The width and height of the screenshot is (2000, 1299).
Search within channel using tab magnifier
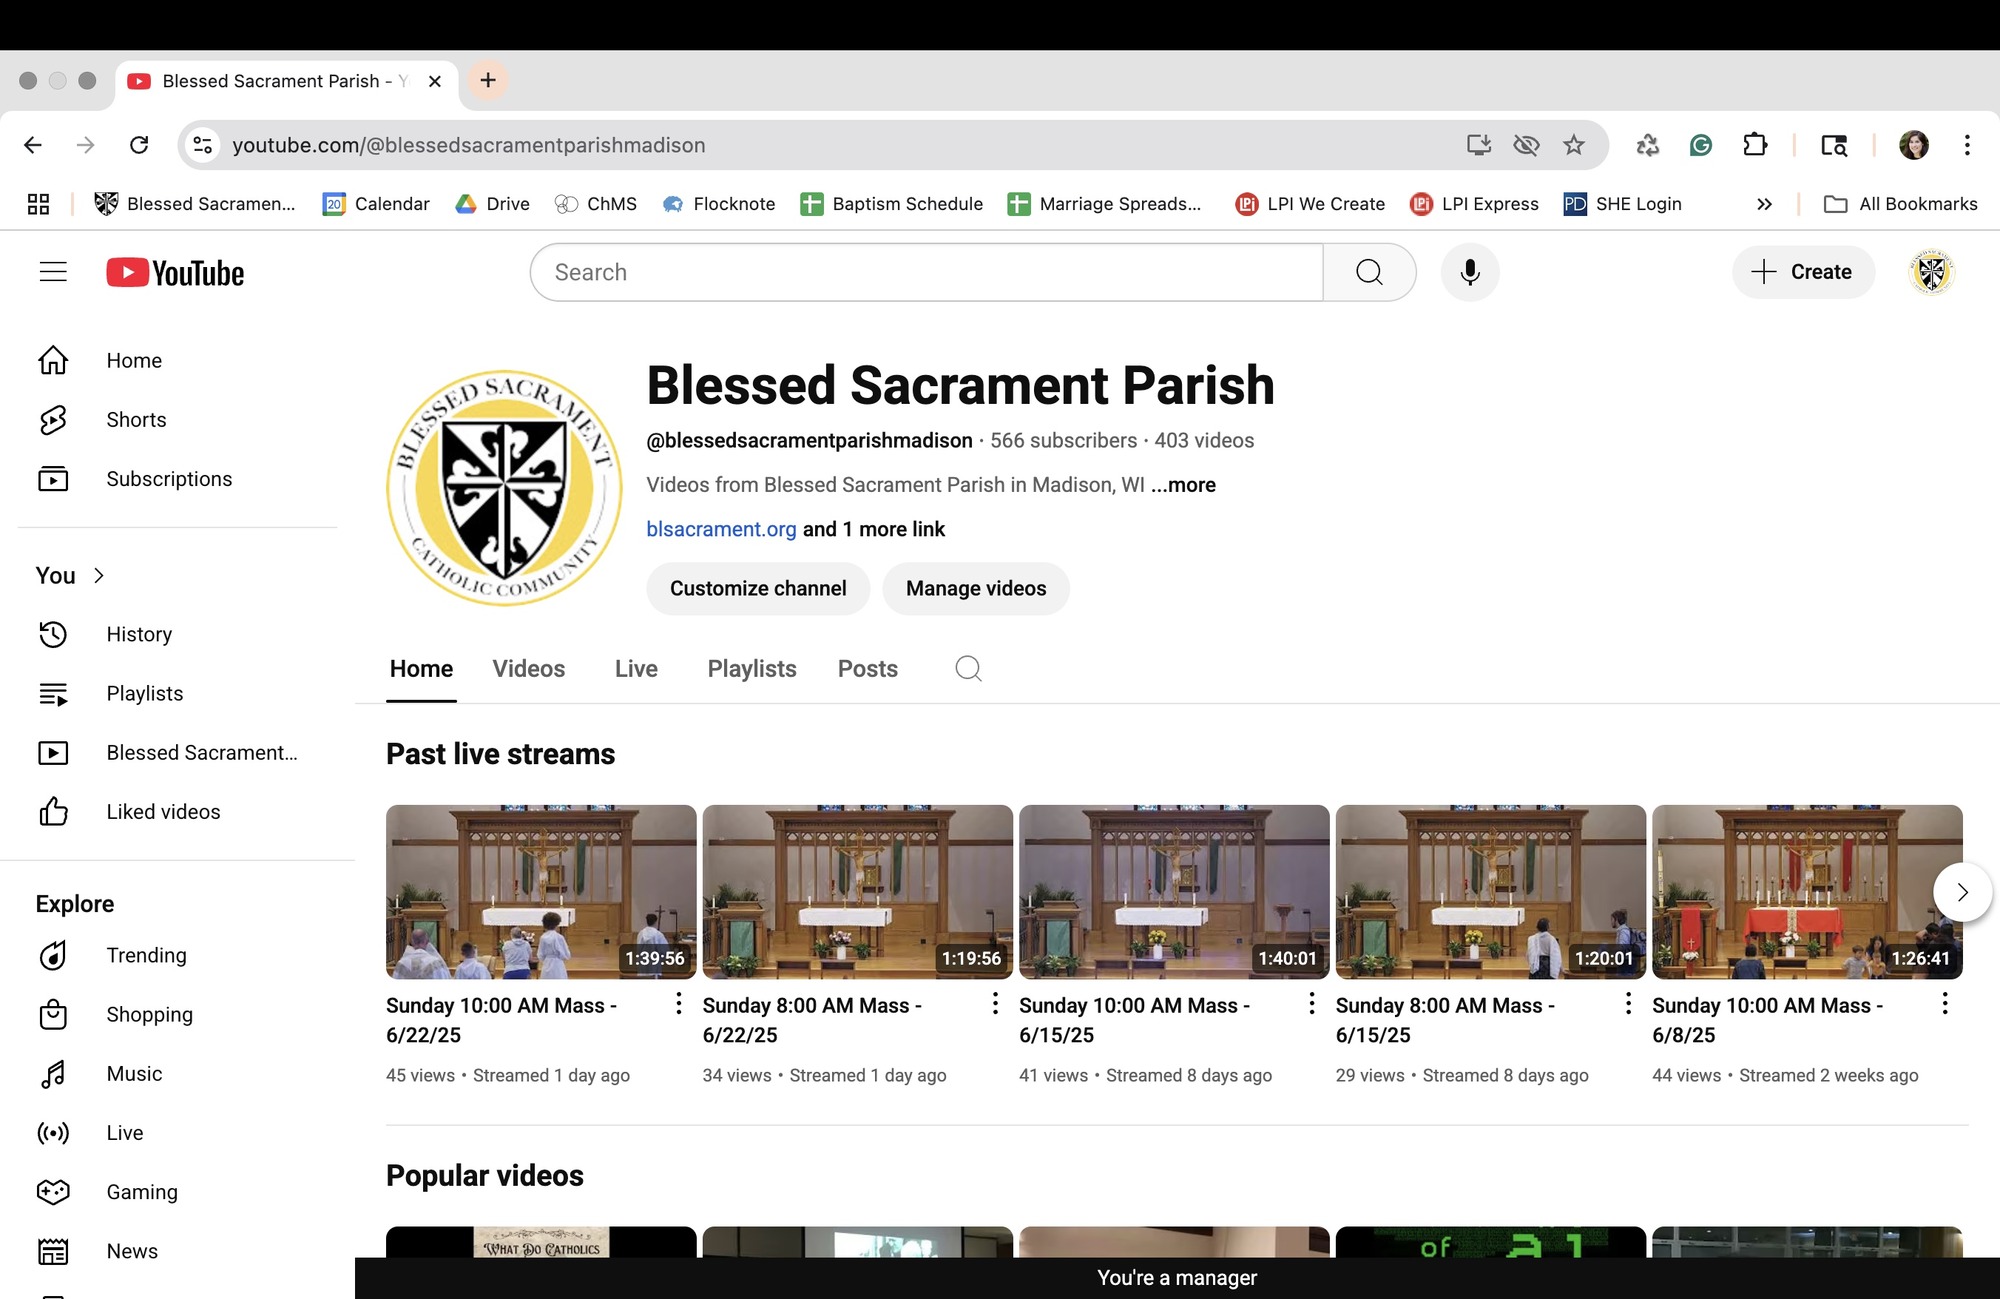click(x=968, y=668)
